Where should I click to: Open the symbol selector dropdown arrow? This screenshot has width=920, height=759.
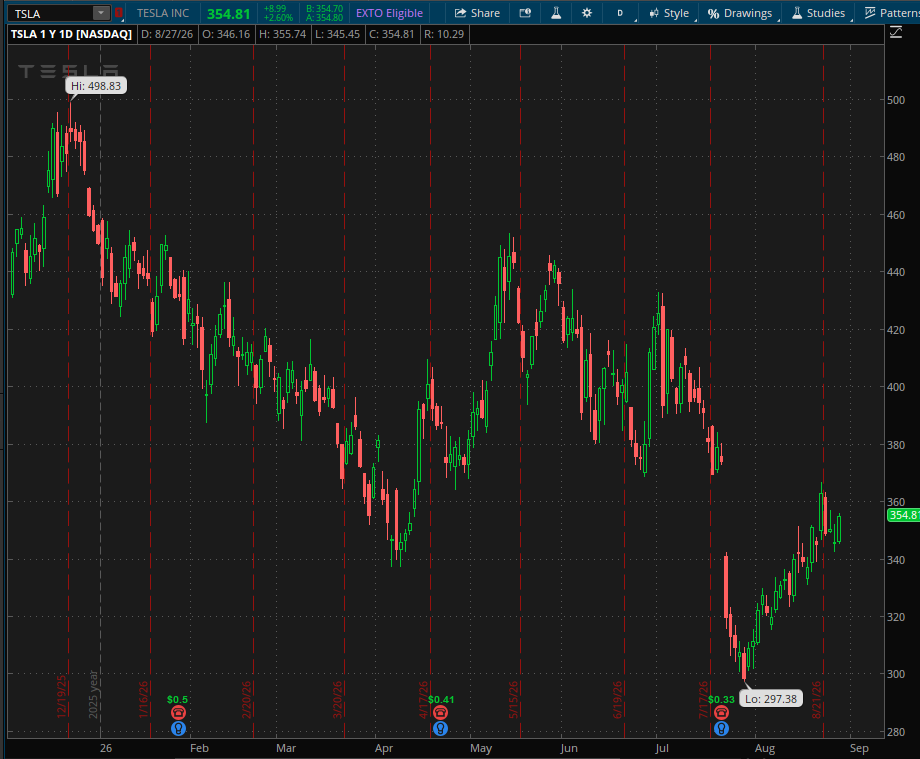[x=102, y=13]
